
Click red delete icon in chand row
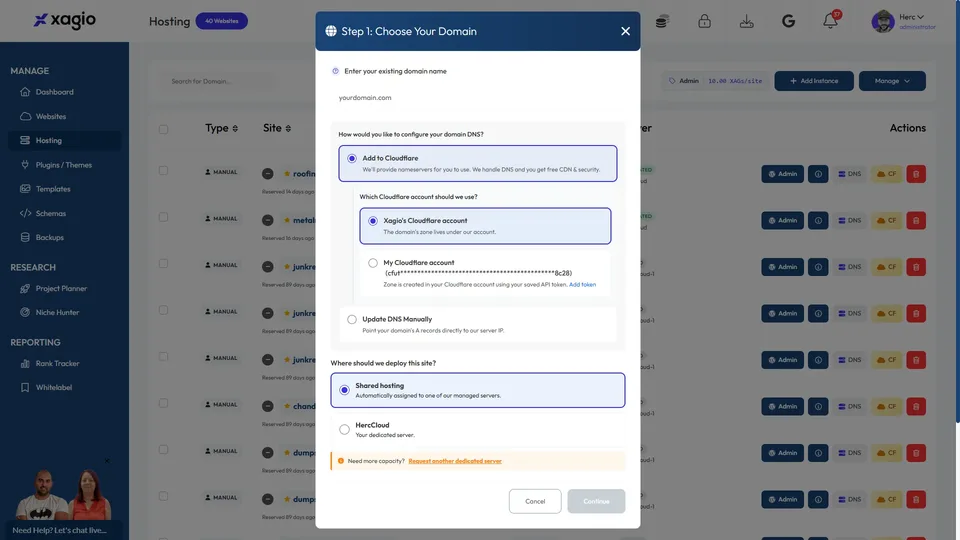[x=916, y=407]
